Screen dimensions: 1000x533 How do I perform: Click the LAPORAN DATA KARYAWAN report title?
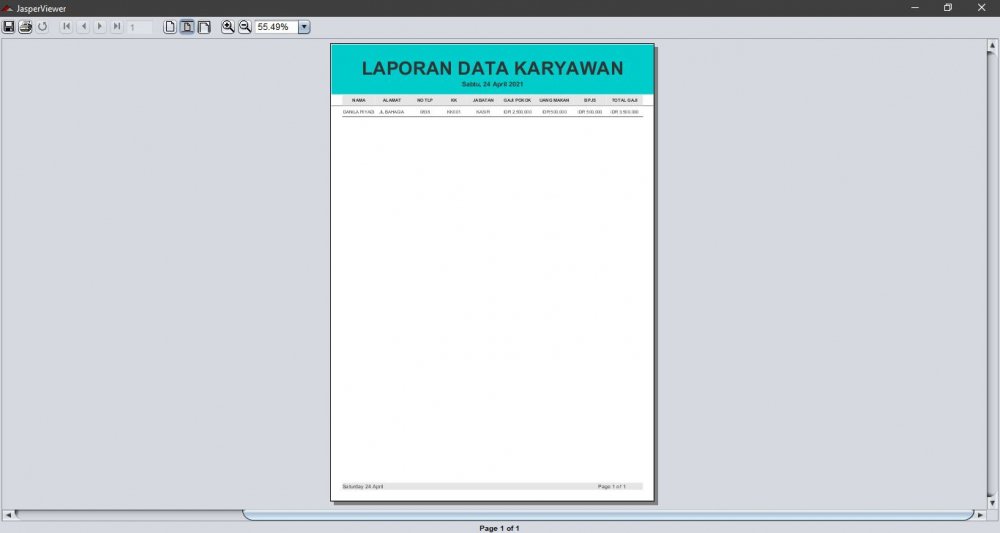[492, 68]
